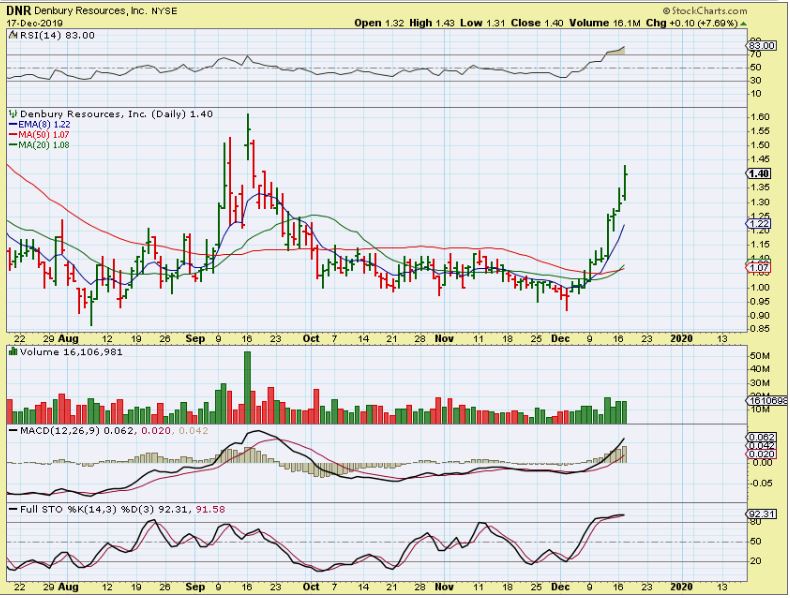The image size is (790, 598).
Task: Click the RSI(14) 83.00 indicator label
Action: coord(56,35)
